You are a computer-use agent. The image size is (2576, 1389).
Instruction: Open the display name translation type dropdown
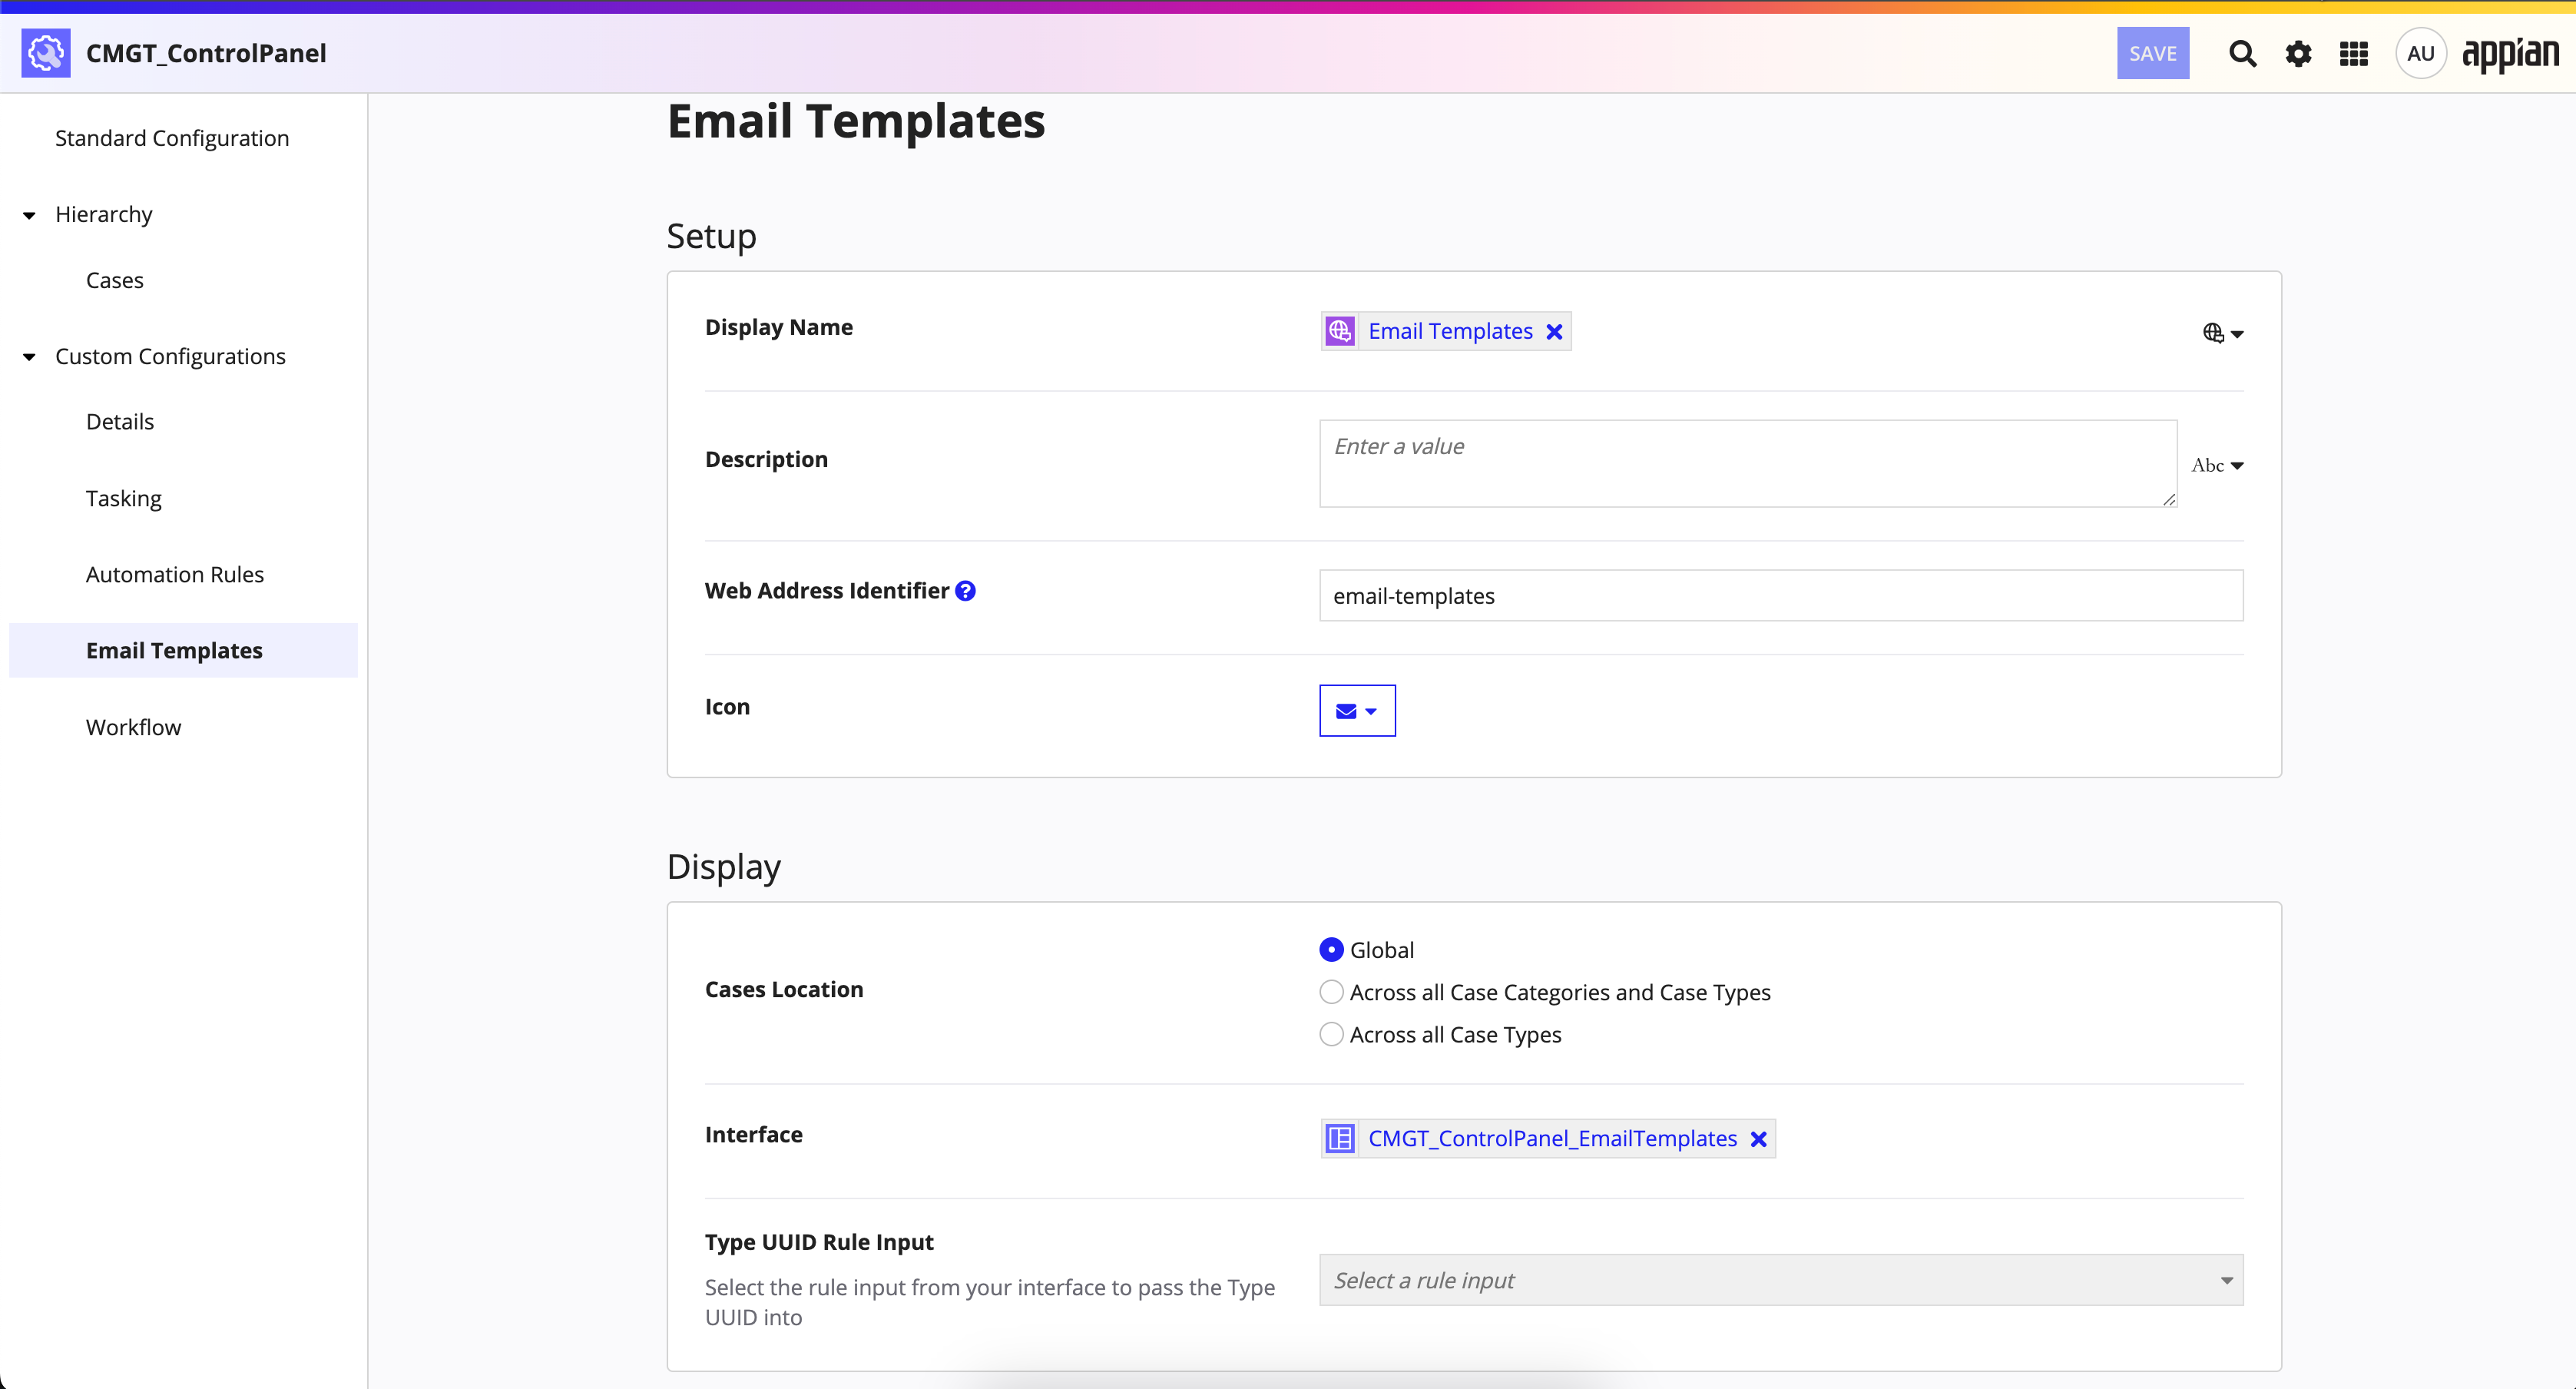click(x=2223, y=333)
